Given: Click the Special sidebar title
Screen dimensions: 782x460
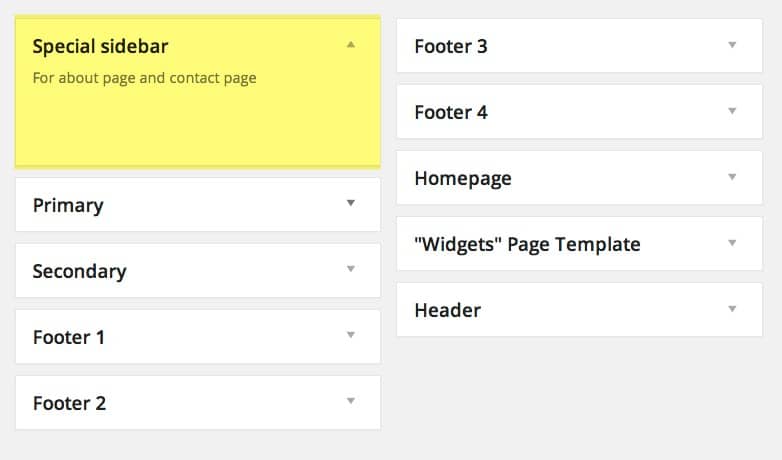Looking at the screenshot, I should coord(100,46).
